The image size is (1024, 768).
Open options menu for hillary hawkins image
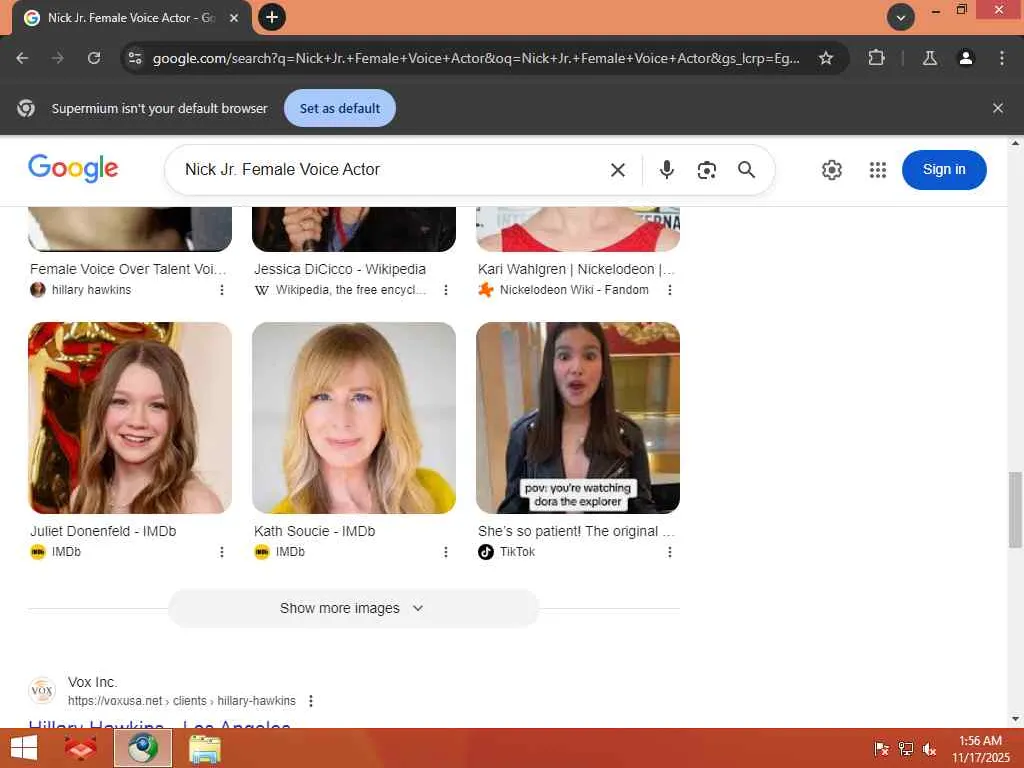tap(222, 290)
